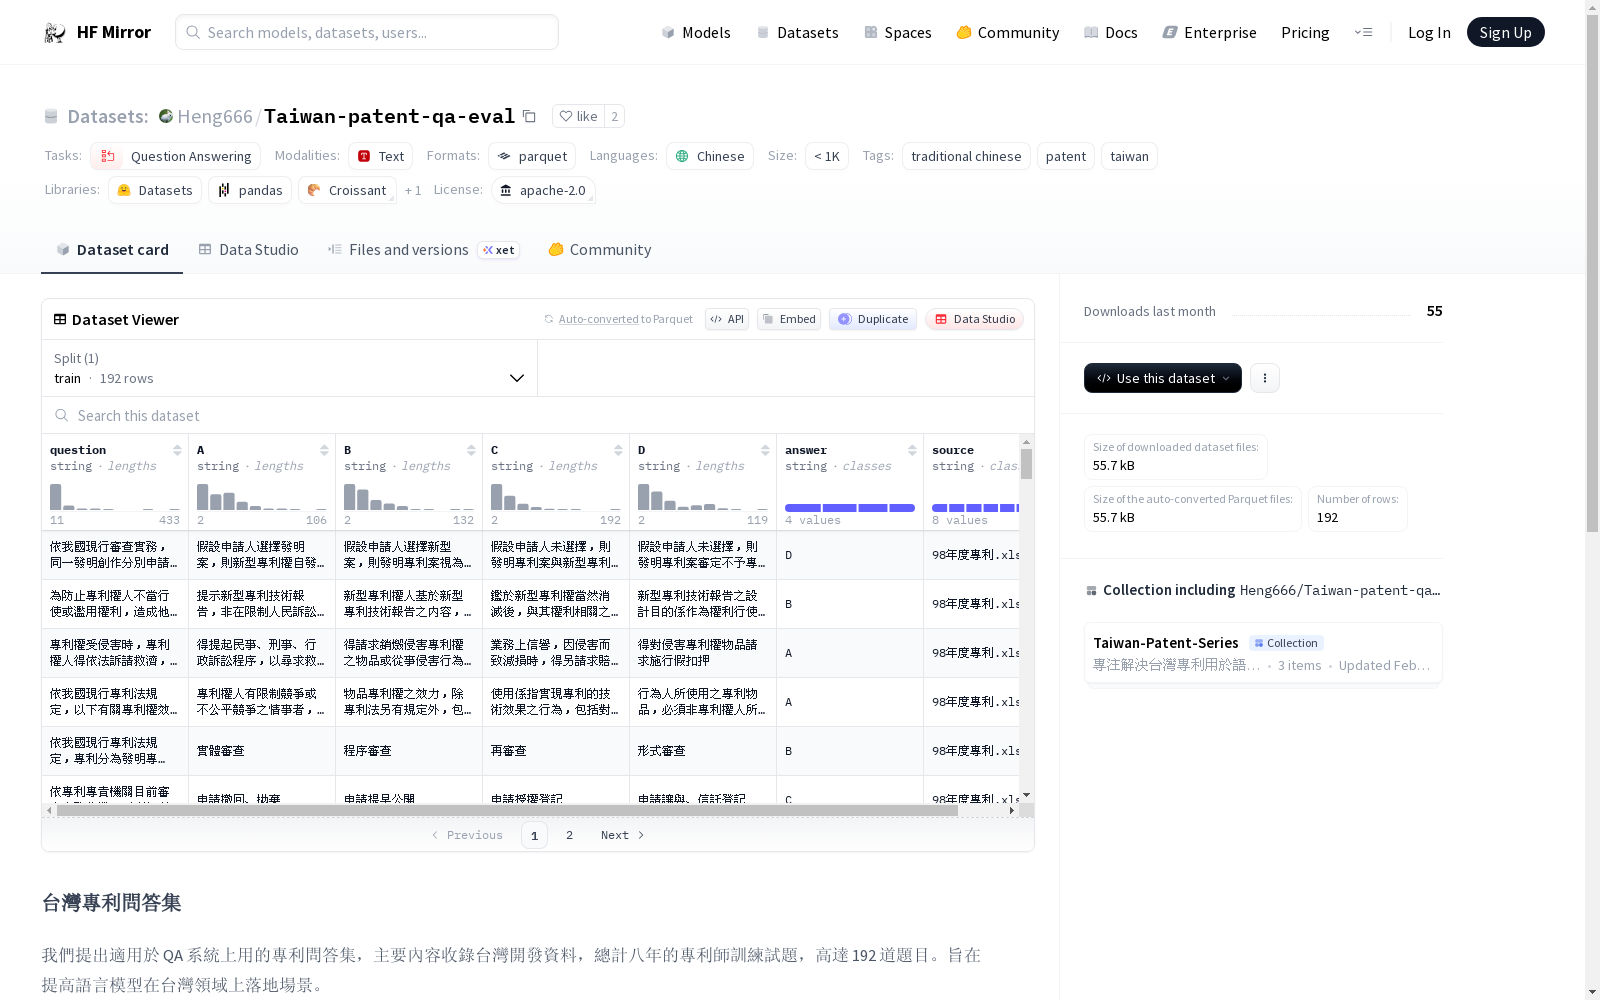Open the pandas library tag

(x=250, y=190)
